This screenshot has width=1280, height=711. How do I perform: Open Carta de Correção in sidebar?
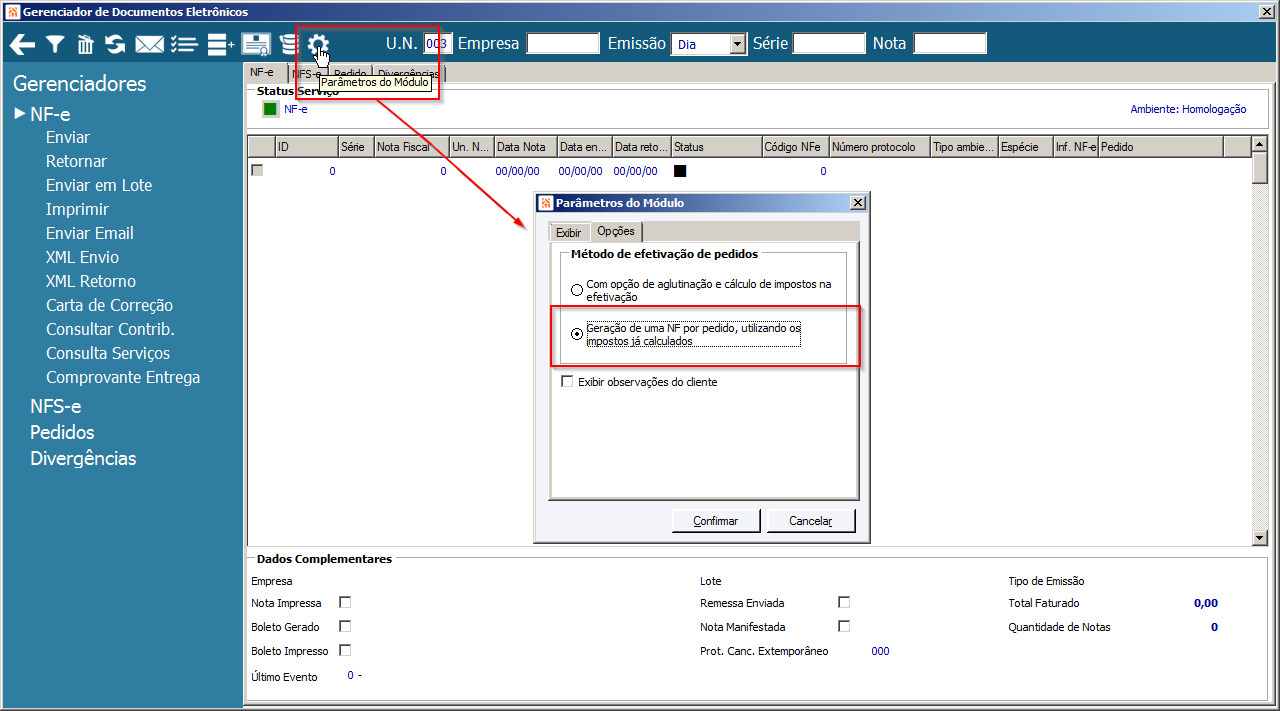[x=109, y=305]
